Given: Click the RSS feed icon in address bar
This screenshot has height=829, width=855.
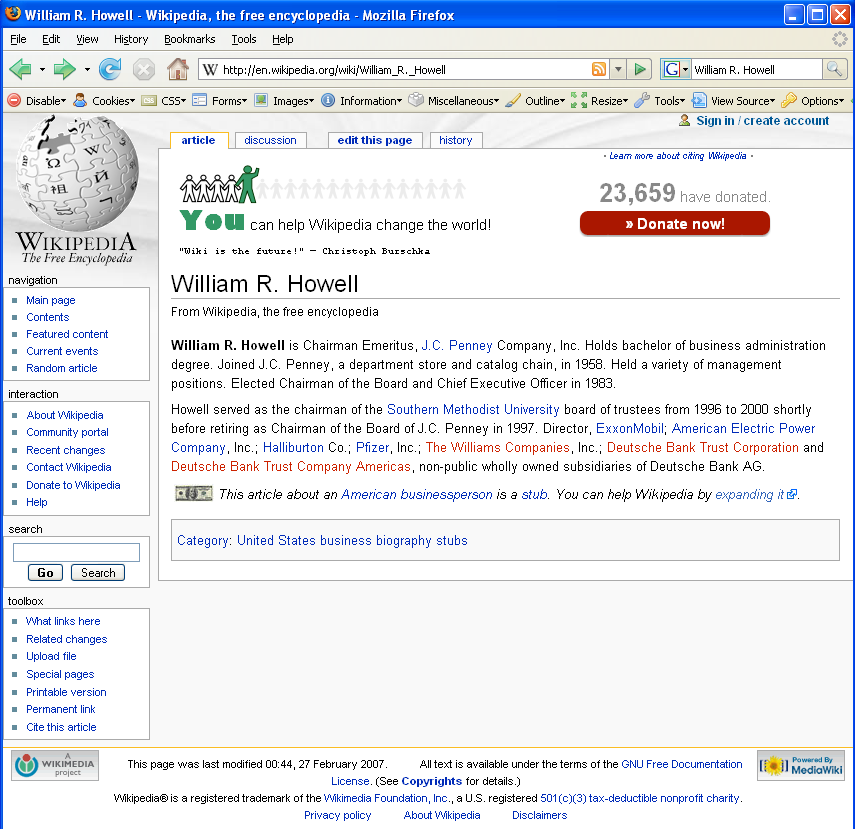Looking at the screenshot, I should tap(599, 69).
